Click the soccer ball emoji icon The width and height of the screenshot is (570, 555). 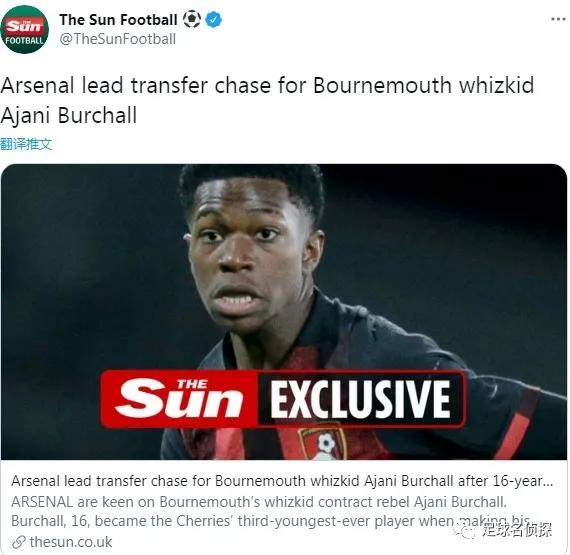click(x=192, y=19)
